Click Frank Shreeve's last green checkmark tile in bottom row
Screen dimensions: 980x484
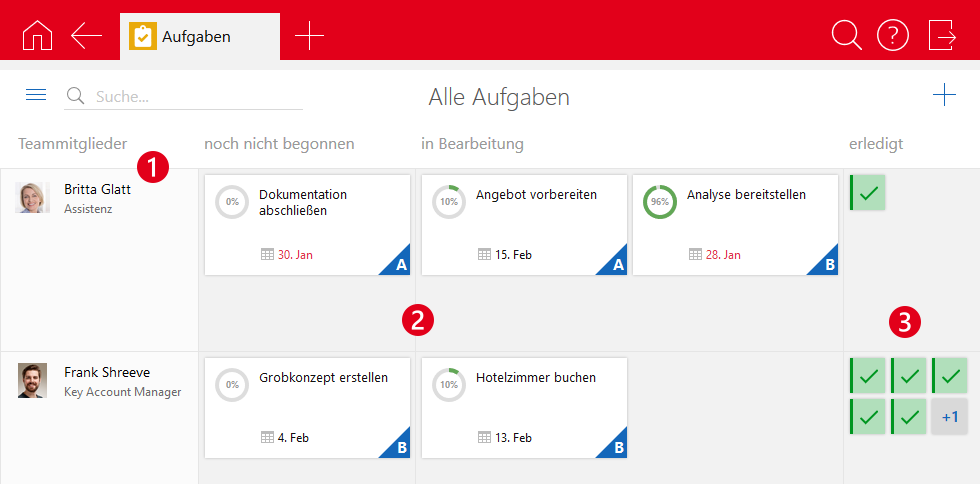click(x=909, y=416)
